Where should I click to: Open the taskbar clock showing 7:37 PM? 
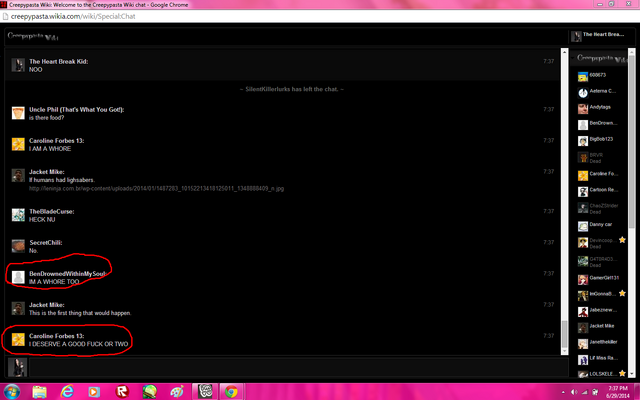coord(618,392)
